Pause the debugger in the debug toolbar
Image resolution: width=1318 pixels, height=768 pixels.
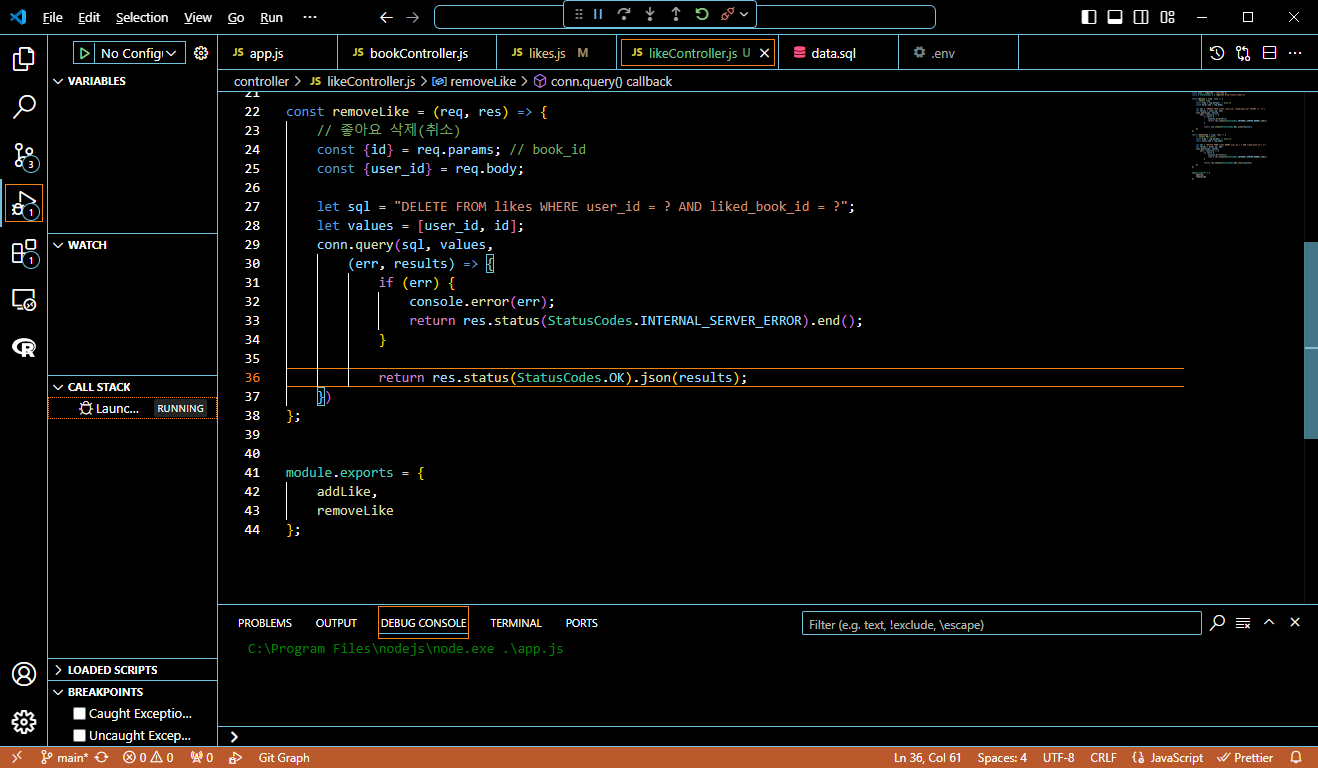(598, 14)
